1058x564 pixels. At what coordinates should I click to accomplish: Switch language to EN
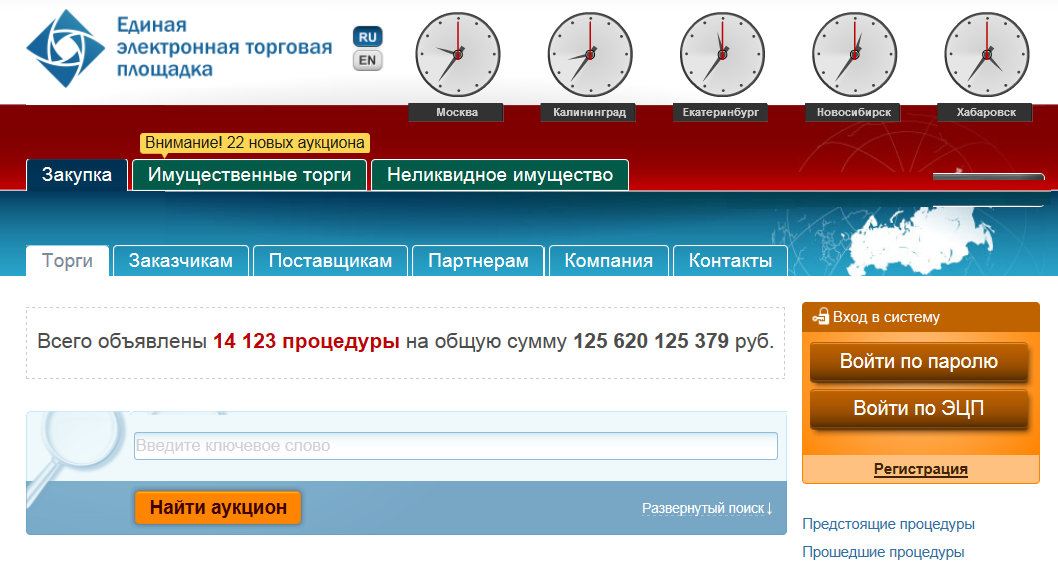coord(368,61)
